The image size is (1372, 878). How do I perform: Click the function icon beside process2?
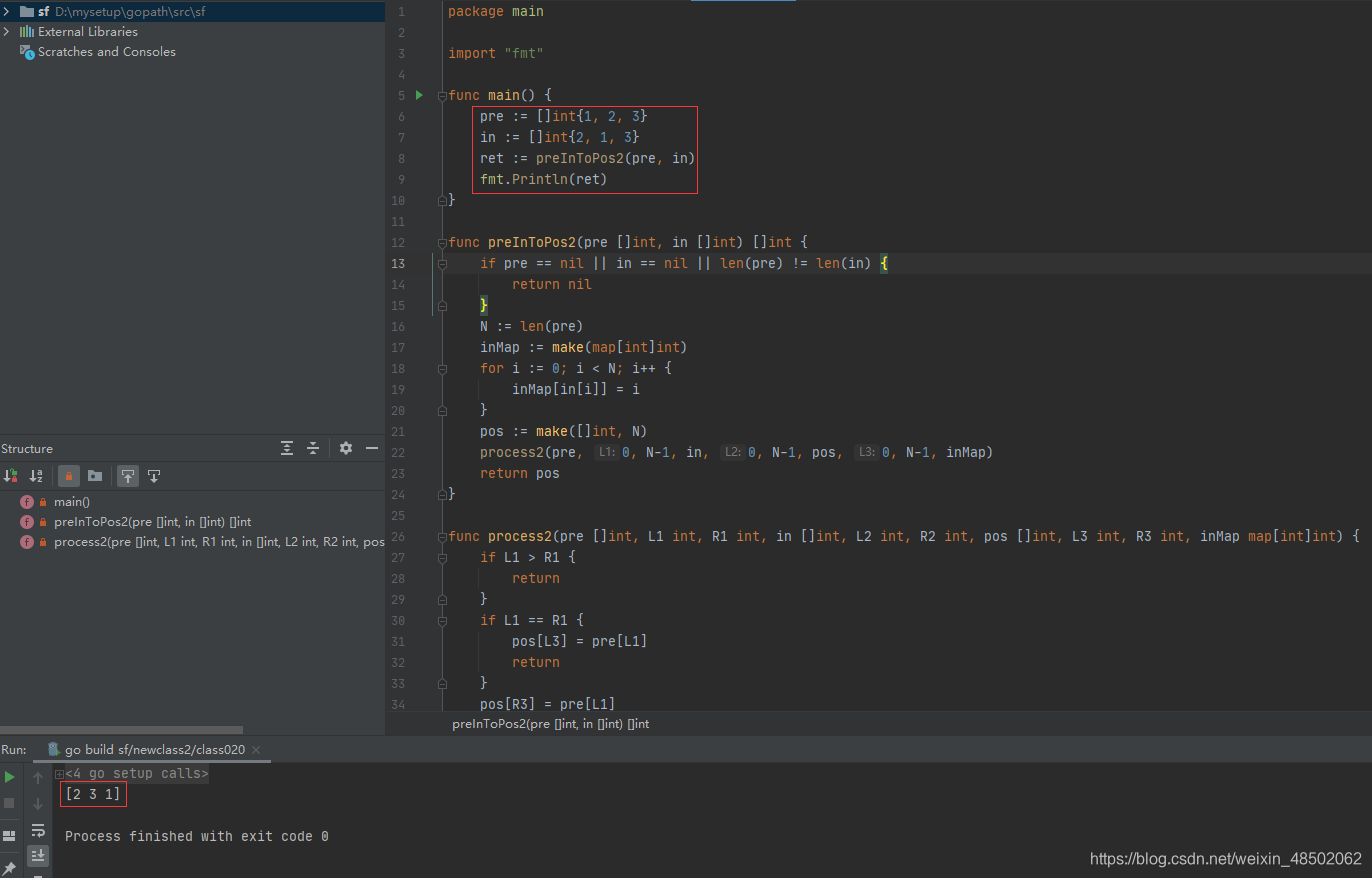pyautogui.click(x=27, y=542)
